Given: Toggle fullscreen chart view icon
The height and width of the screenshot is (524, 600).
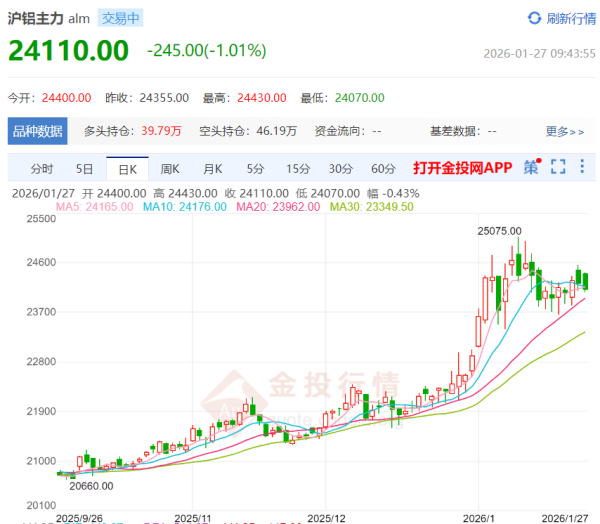Looking at the screenshot, I should tap(558, 167).
